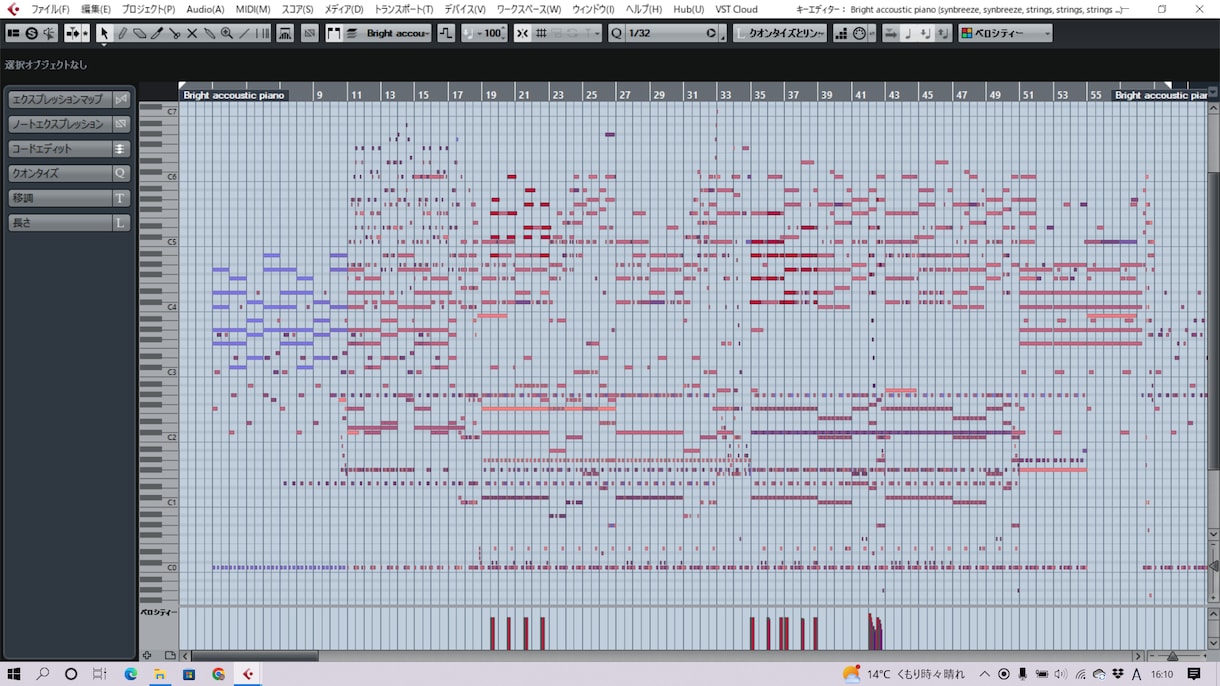Open the トランスポート(T) menu
1220x686 pixels.
403,9
